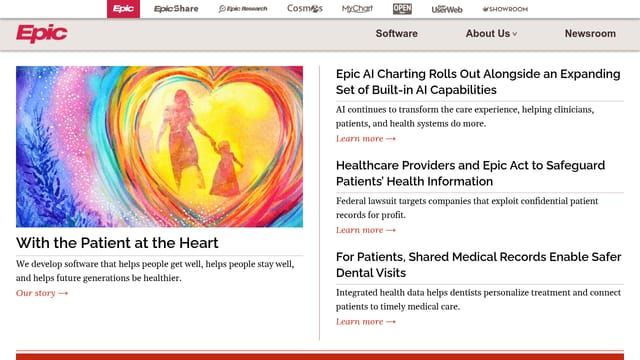Open the Software menu item
Image resolution: width=640 pixels, height=360 pixels.
click(x=396, y=33)
